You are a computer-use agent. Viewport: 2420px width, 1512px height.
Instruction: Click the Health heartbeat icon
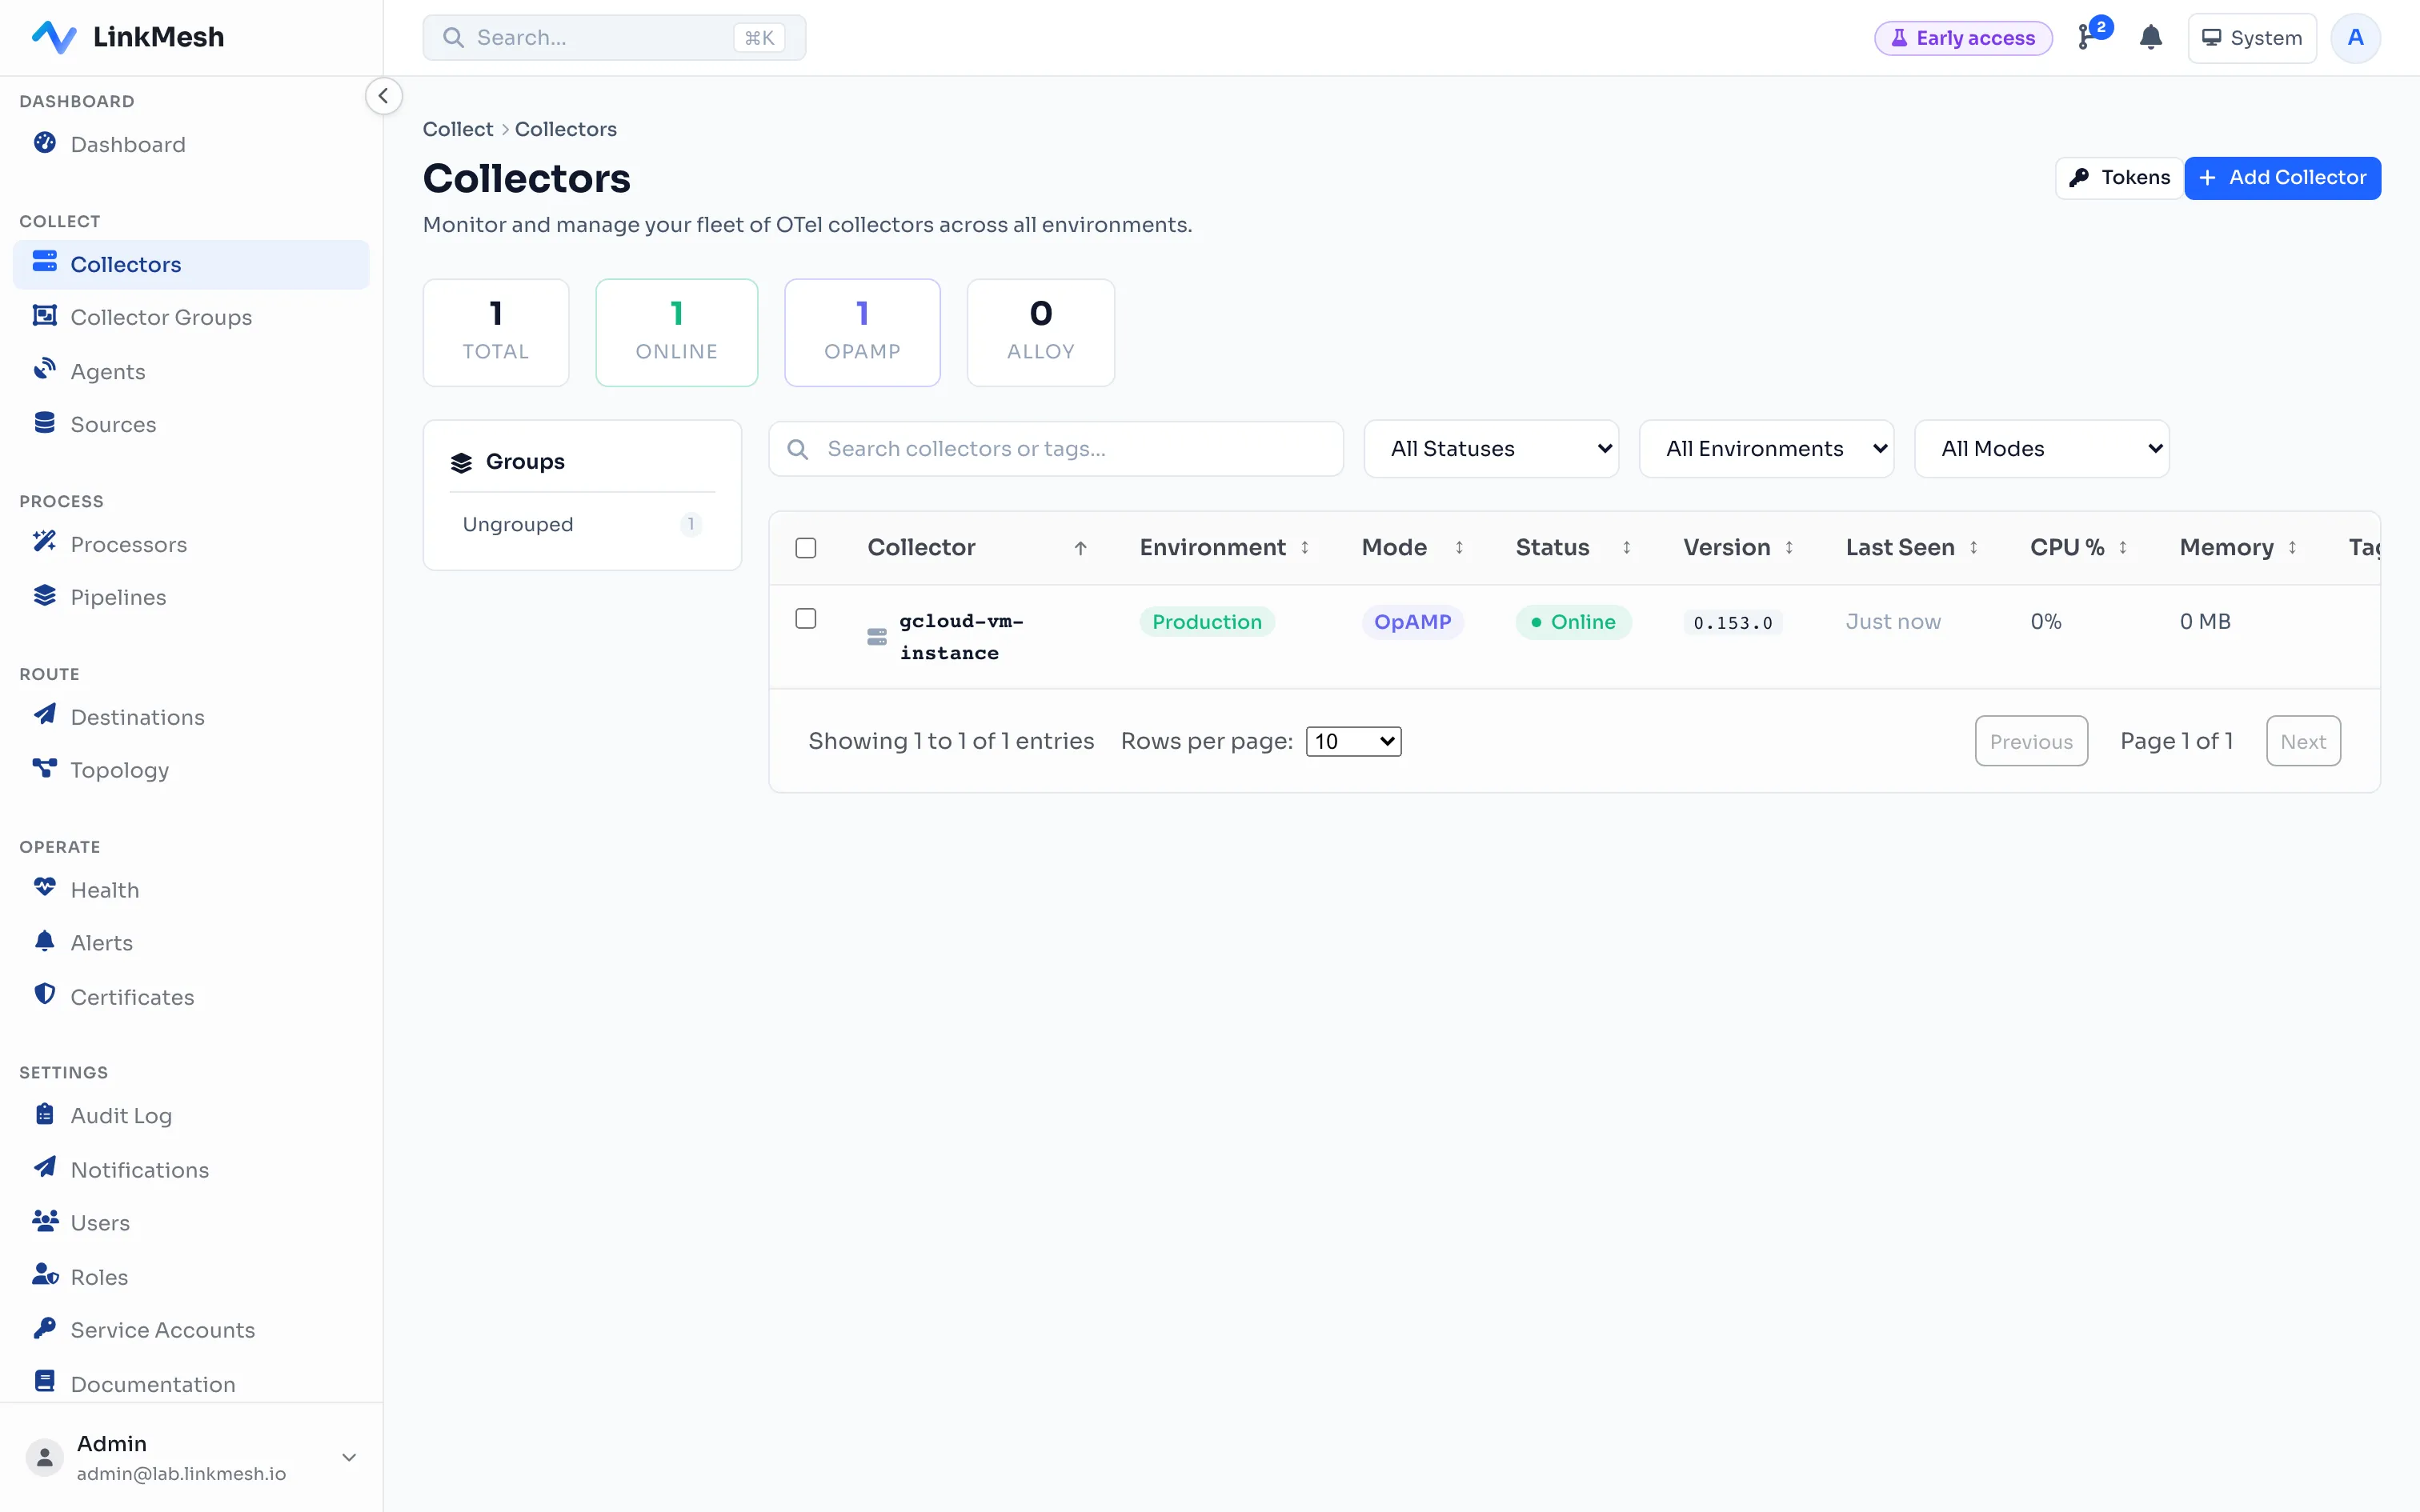tap(45, 887)
